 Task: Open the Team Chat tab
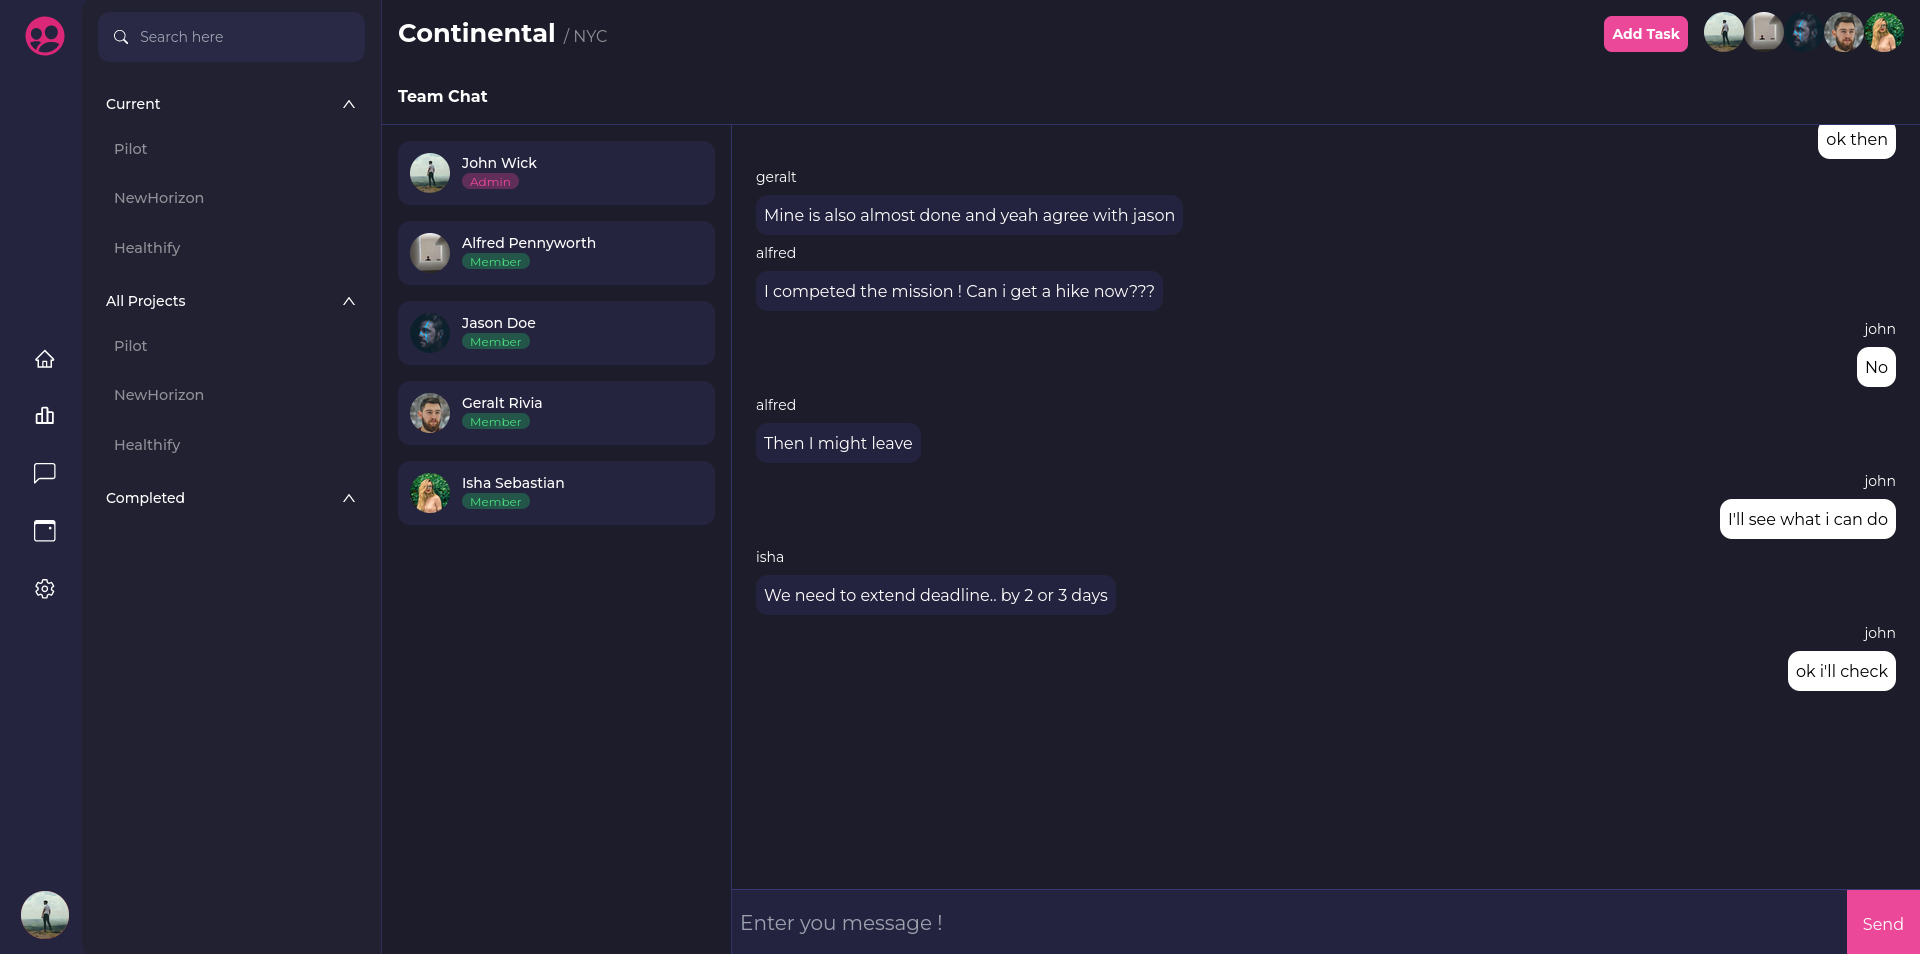(x=442, y=96)
